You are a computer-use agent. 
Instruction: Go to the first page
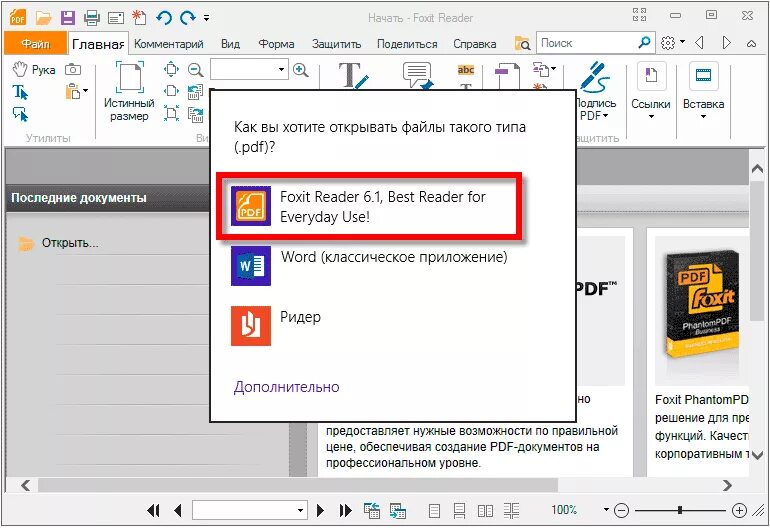tap(153, 511)
